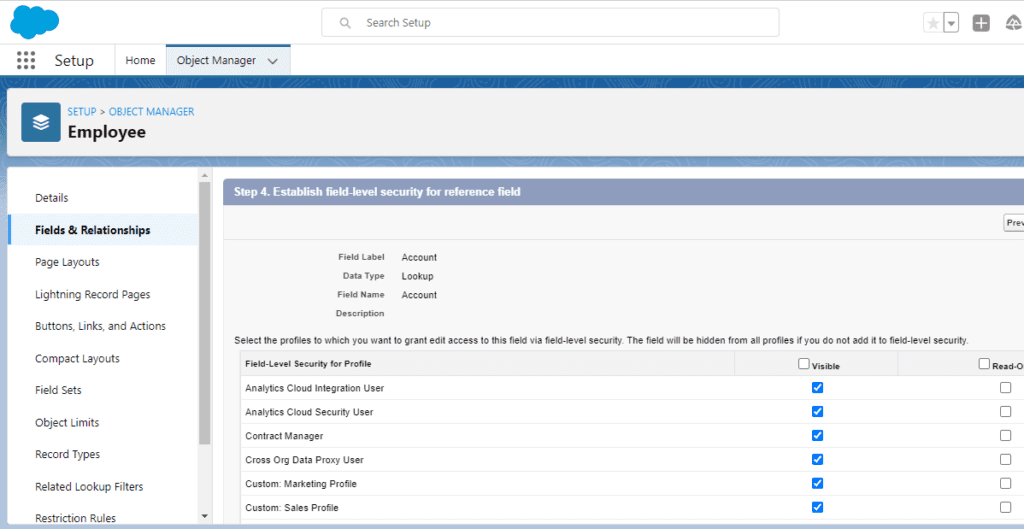
Task: Open the App Launcher grid icon
Action: 25,60
